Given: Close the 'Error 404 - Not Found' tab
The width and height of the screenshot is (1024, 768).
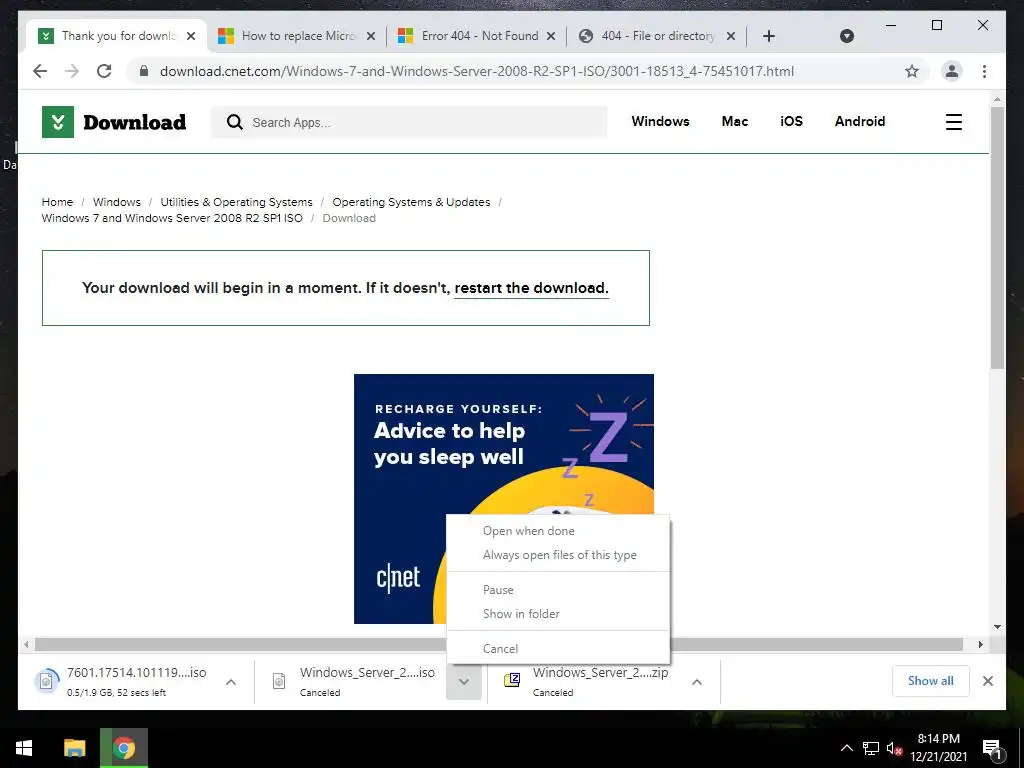Looking at the screenshot, I should pos(551,36).
